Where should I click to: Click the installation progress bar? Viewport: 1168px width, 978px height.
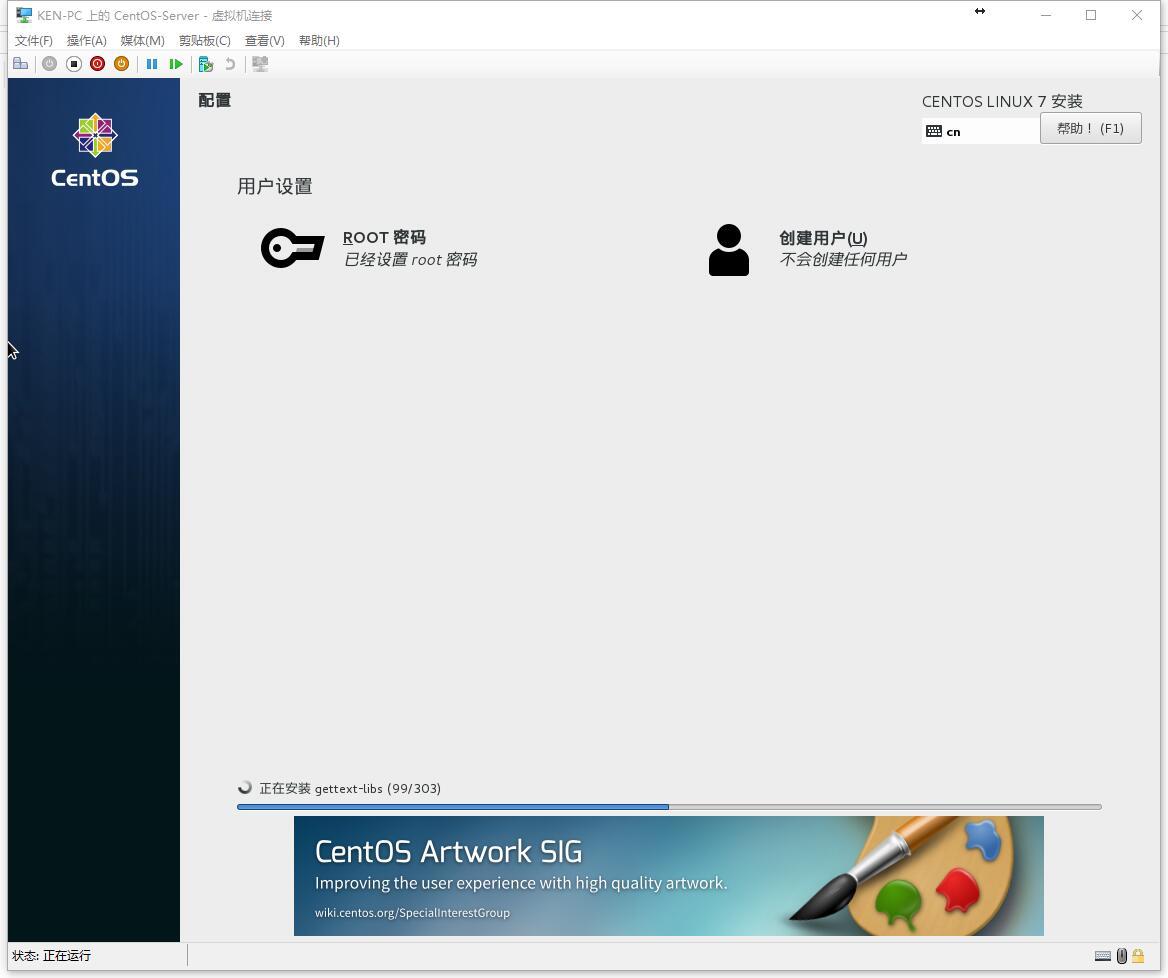pyautogui.click(x=669, y=807)
